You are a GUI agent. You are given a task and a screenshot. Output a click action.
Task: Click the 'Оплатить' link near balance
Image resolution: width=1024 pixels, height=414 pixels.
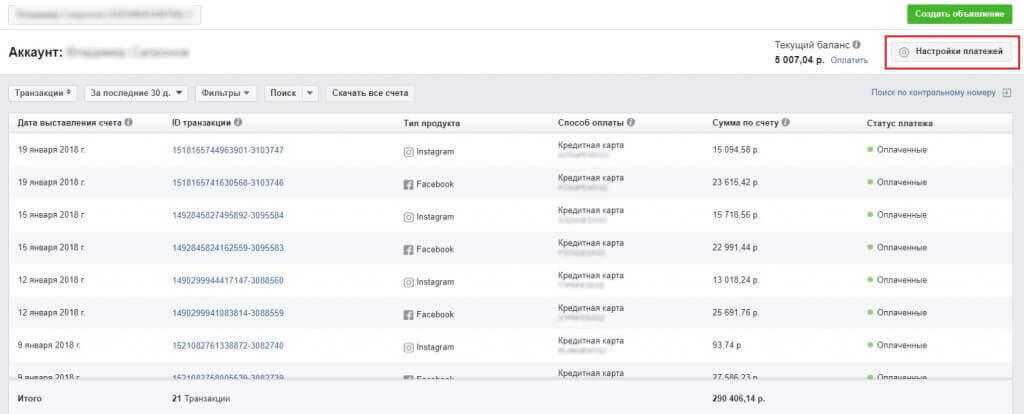(x=849, y=60)
